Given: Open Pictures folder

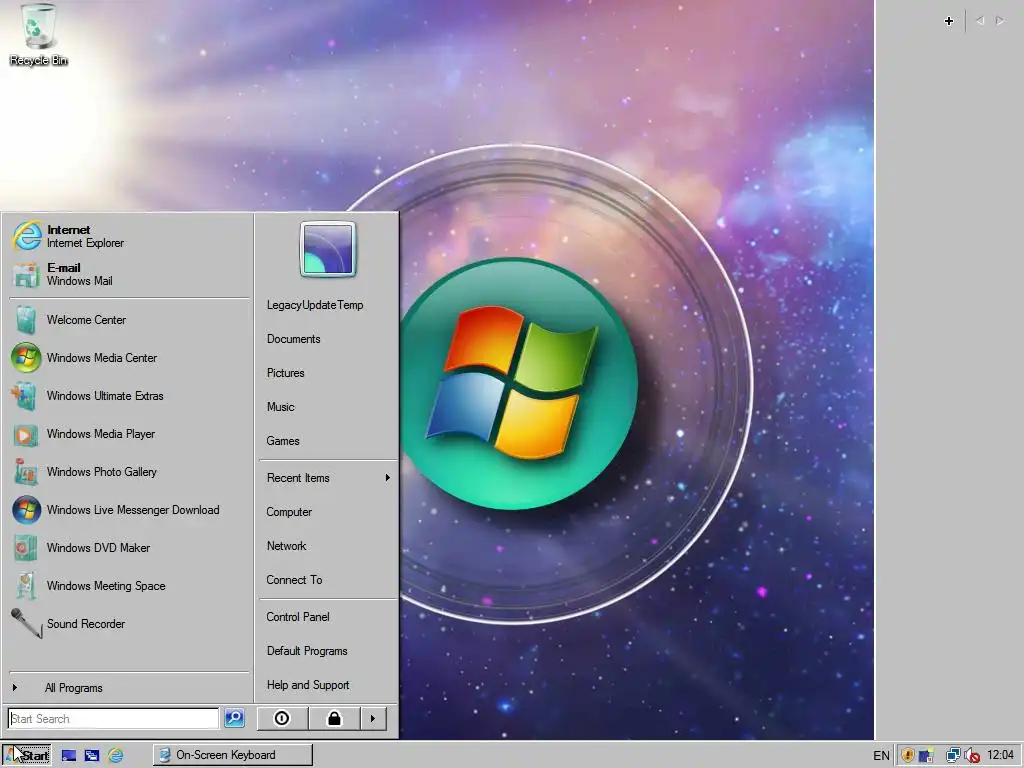Looking at the screenshot, I should (x=328, y=373).
